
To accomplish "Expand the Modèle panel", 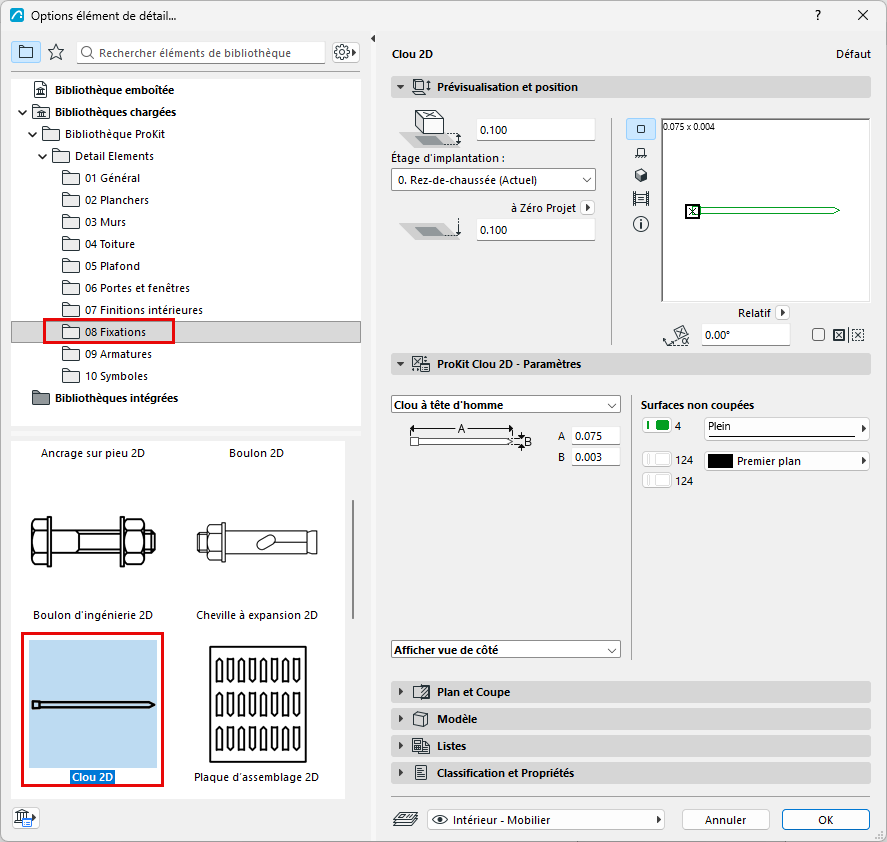I will coord(401,719).
